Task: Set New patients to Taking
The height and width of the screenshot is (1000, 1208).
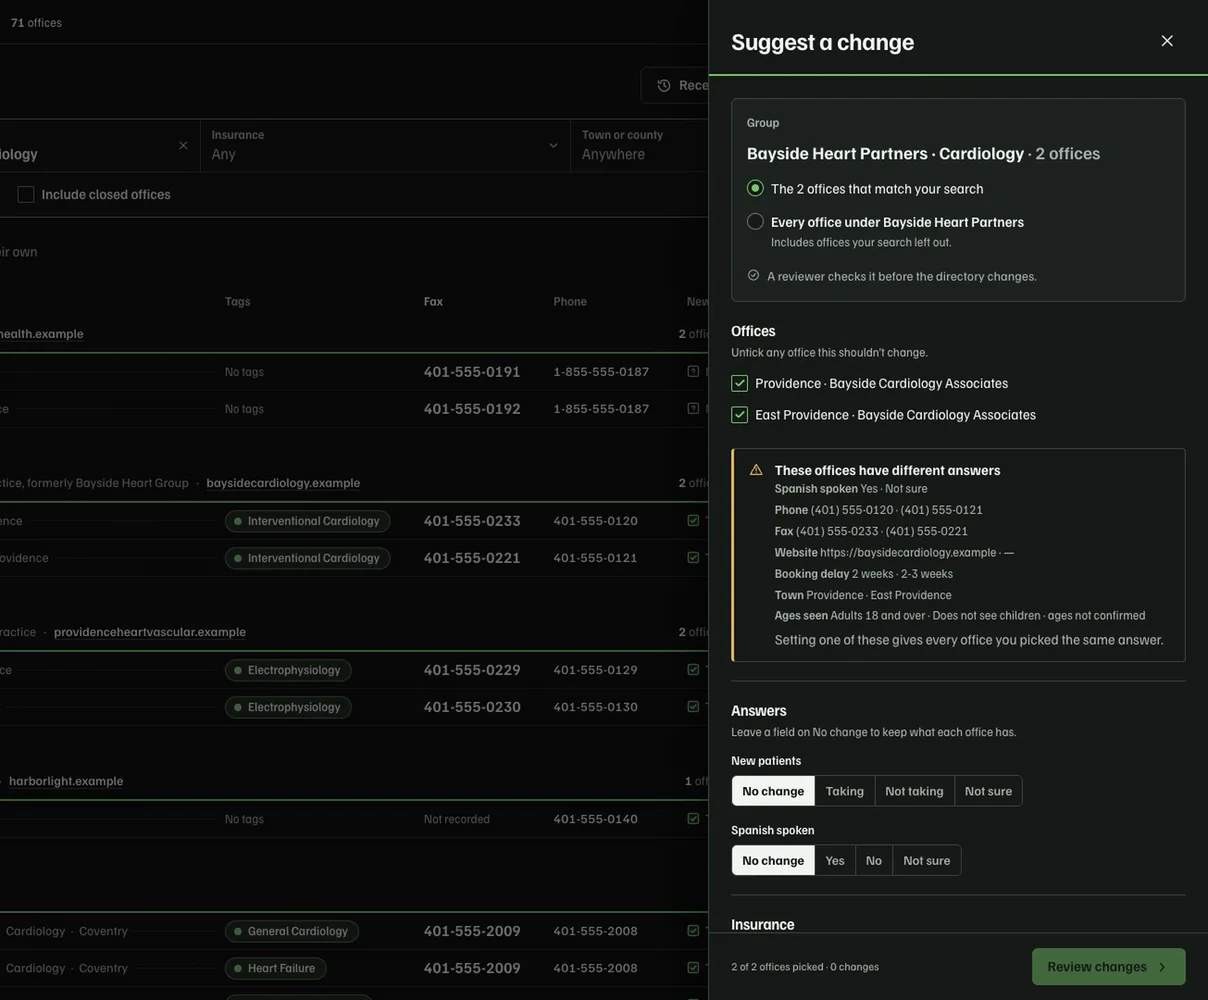Action: pos(845,791)
